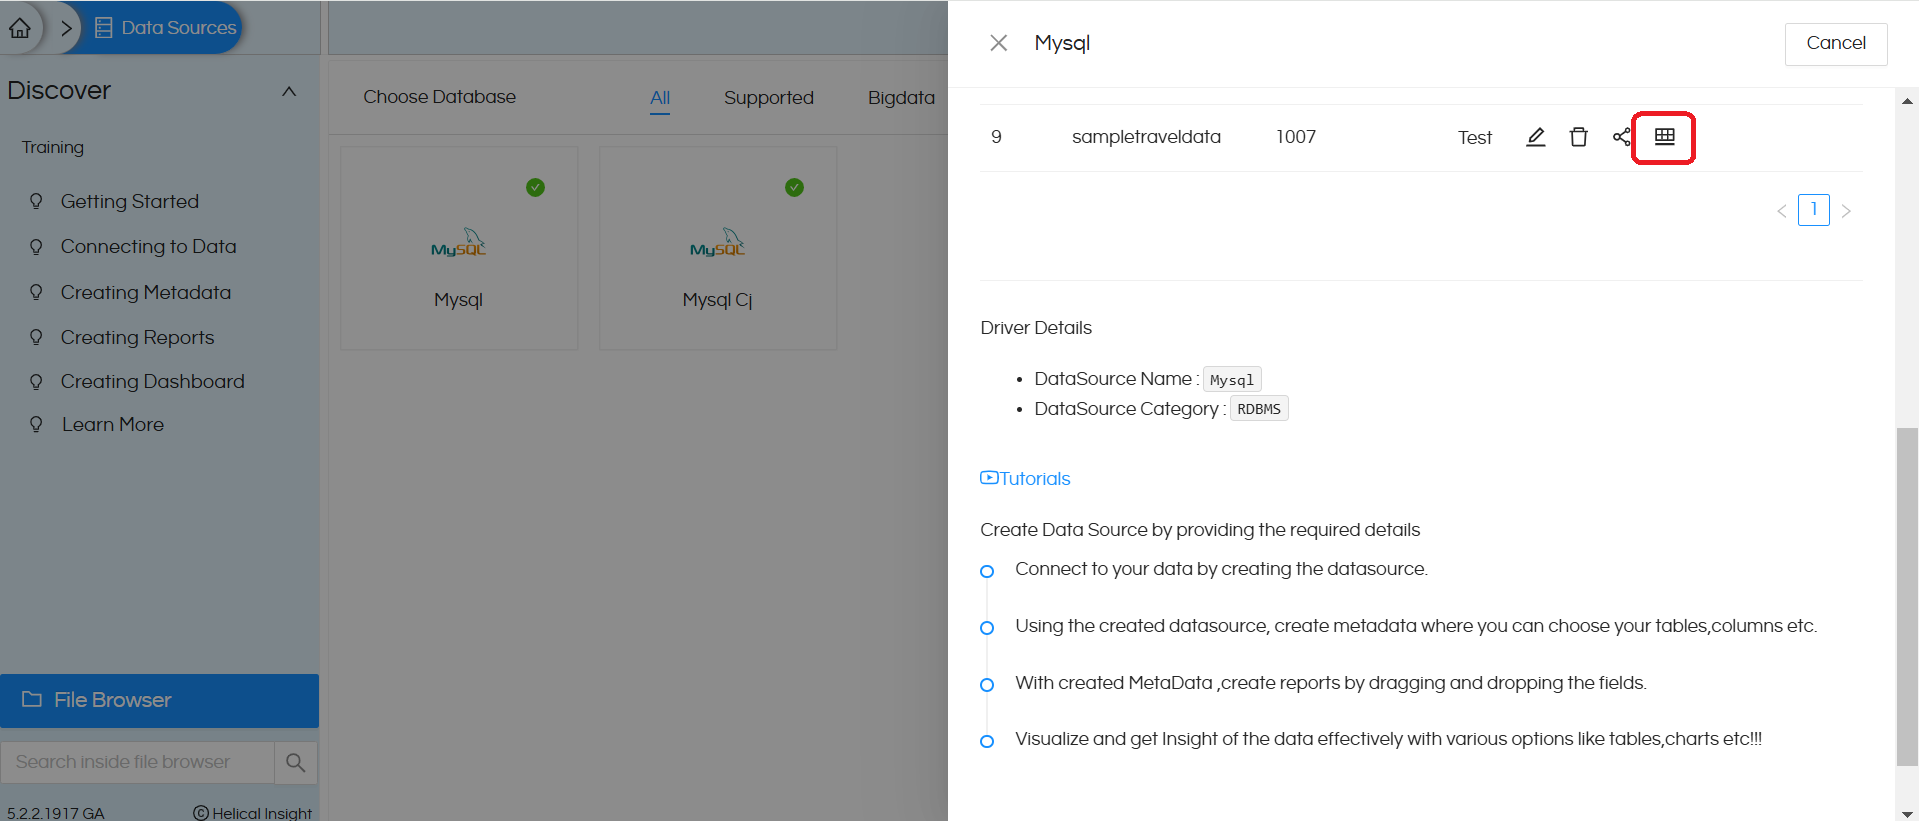Share the sampletraveldata datasource

pos(1621,137)
